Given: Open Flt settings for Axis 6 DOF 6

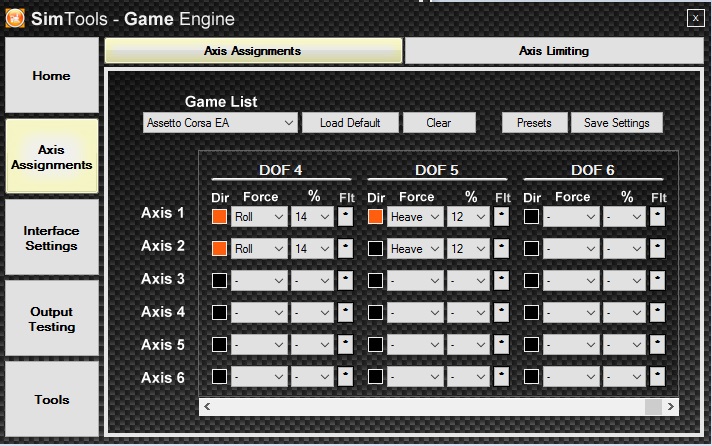Looking at the screenshot, I should (x=657, y=377).
